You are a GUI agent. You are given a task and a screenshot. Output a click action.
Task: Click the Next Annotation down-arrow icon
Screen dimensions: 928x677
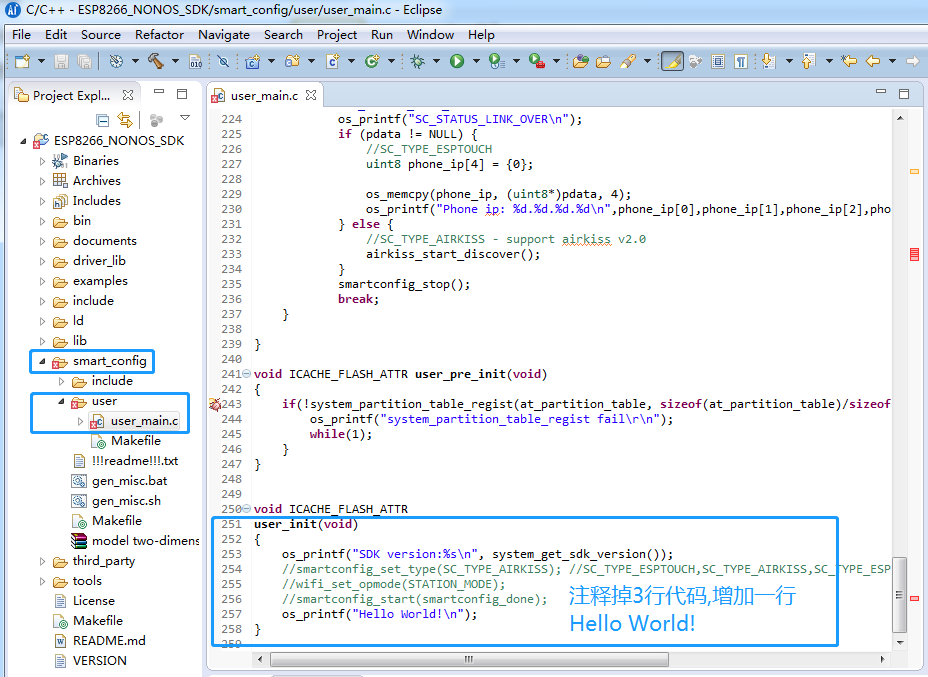[768, 61]
